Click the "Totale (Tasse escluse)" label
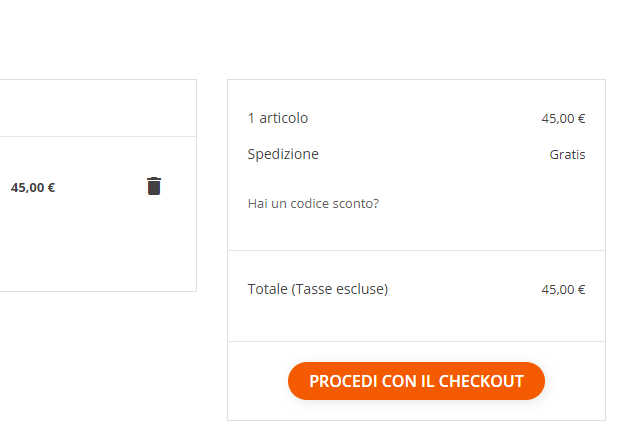The width and height of the screenshot is (638, 448). [x=317, y=289]
